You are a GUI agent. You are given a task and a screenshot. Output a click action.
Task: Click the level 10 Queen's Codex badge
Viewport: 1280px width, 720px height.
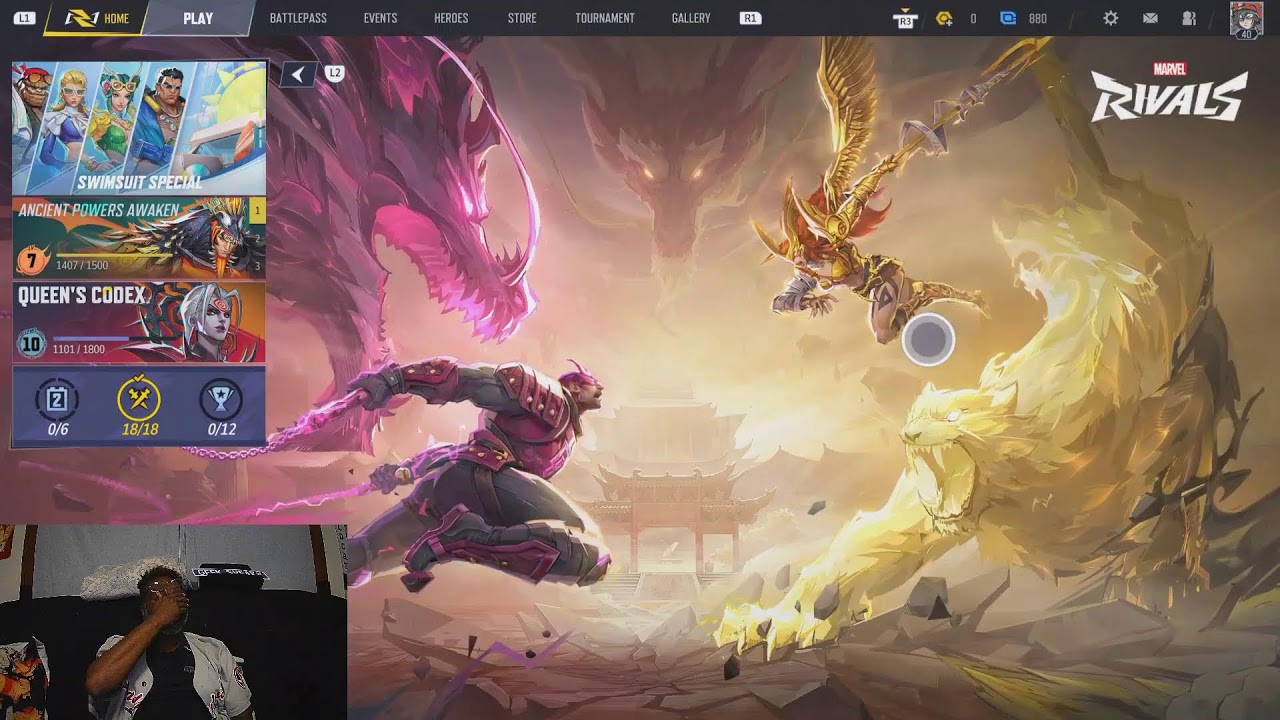click(x=32, y=345)
